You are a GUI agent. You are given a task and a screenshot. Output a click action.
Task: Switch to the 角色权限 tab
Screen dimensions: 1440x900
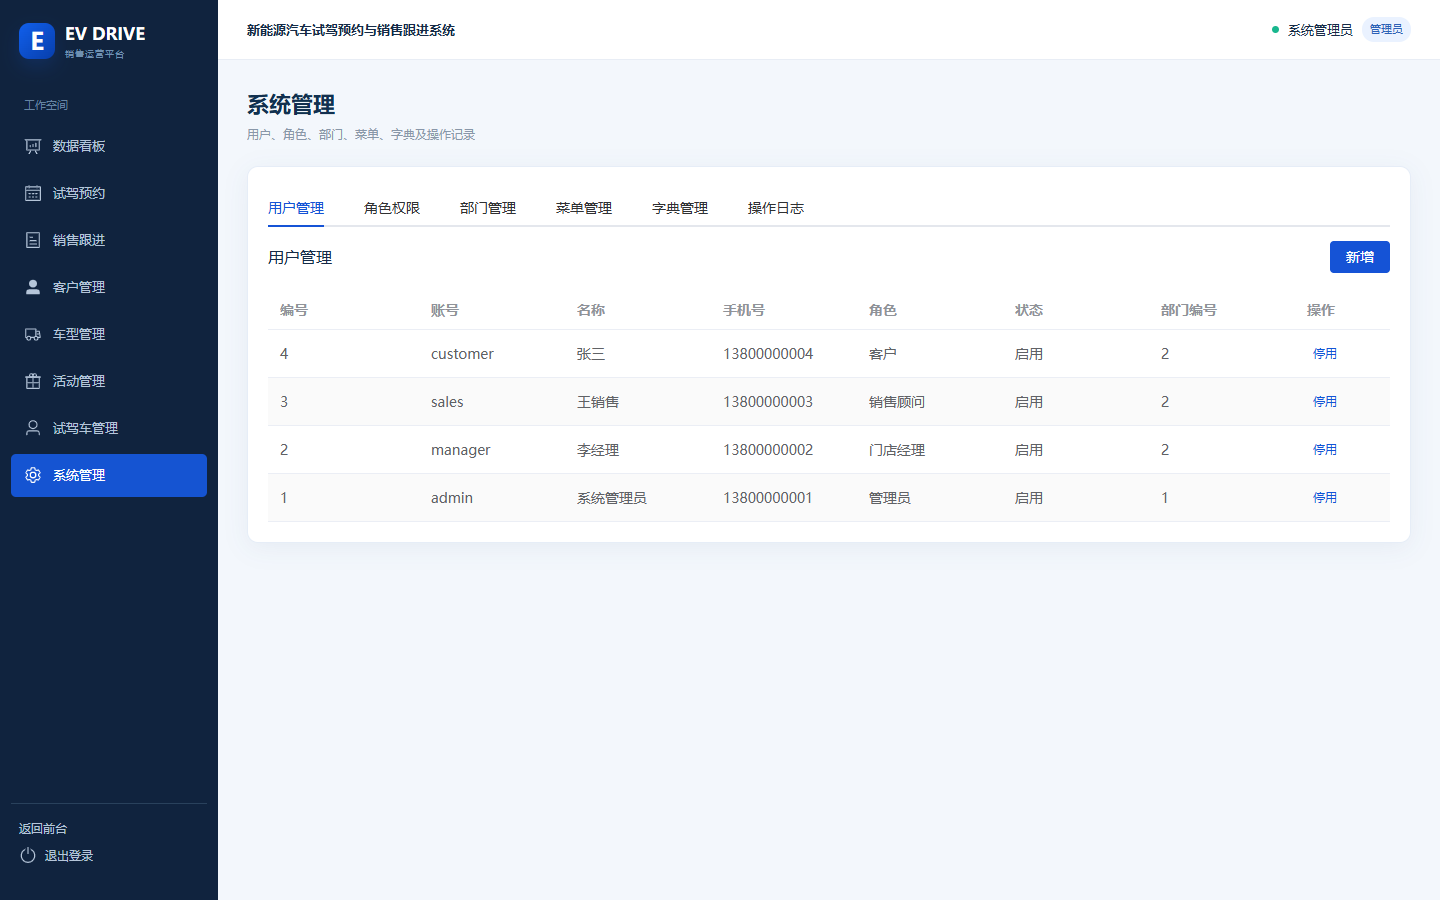pos(392,208)
